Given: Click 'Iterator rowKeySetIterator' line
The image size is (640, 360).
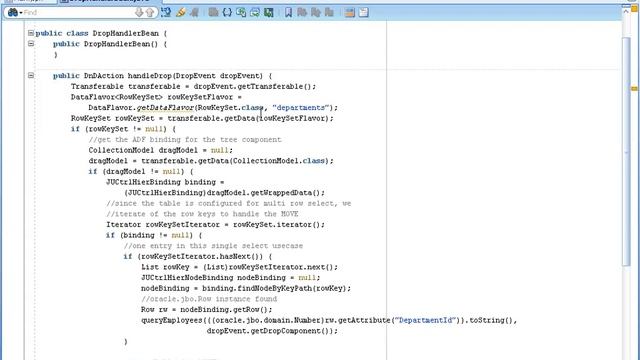Looking at the screenshot, I should click(x=216, y=224).
